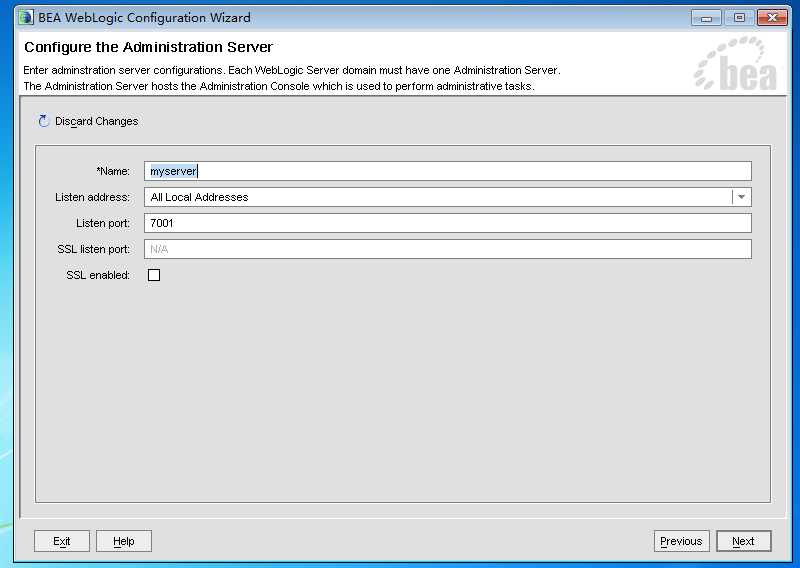Minimize the Configuration Wizard window

click(706, 18)
